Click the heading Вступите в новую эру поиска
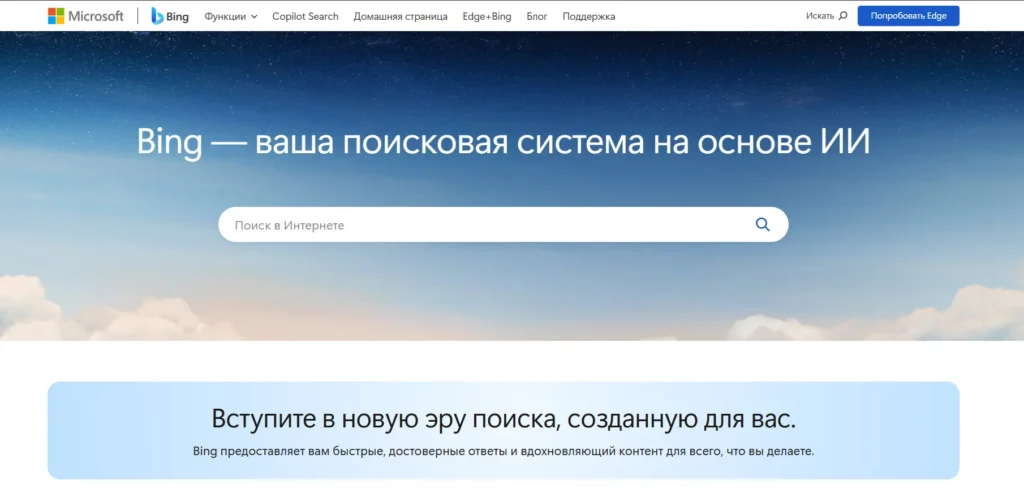The height and width of the screenshot is (489, 1024). (503, 418)
